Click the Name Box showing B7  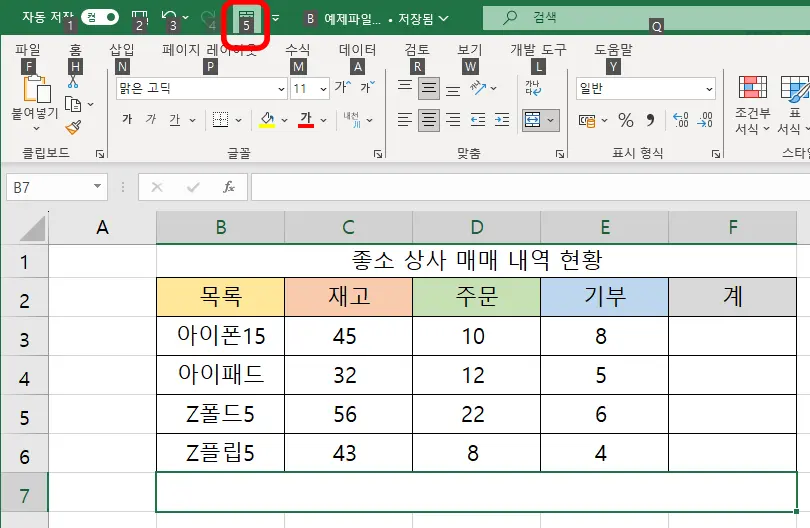coord(57,187)
